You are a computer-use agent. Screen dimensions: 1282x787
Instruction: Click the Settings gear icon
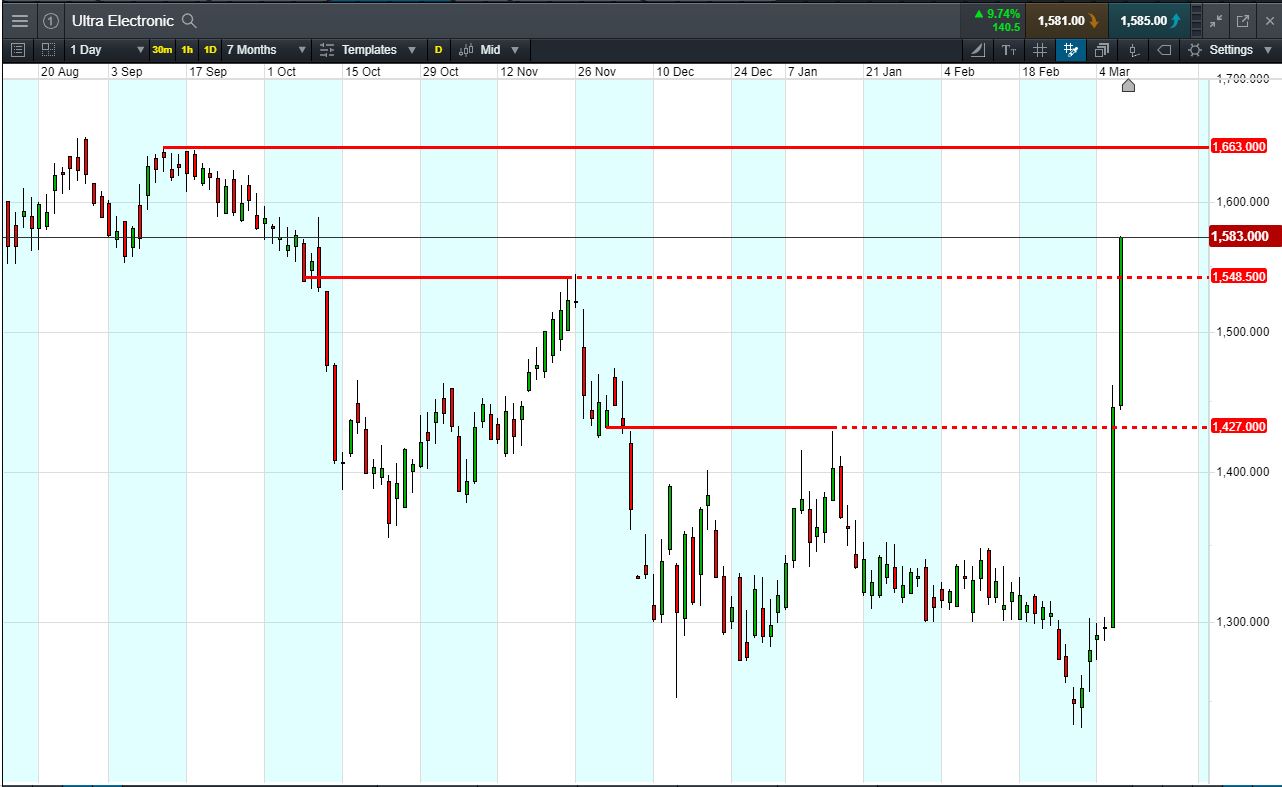[1195, 49]
